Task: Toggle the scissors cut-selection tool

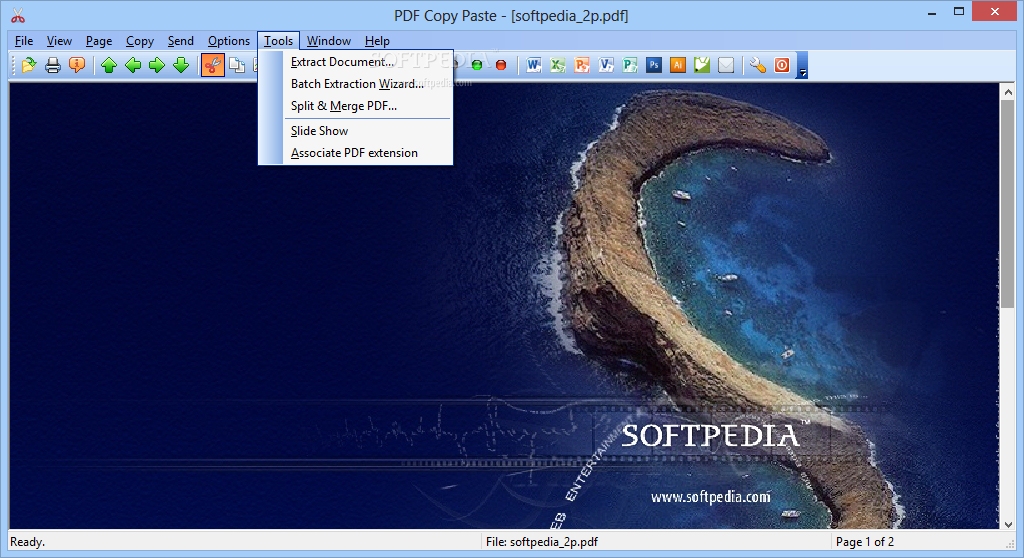Action: (213, 65)
